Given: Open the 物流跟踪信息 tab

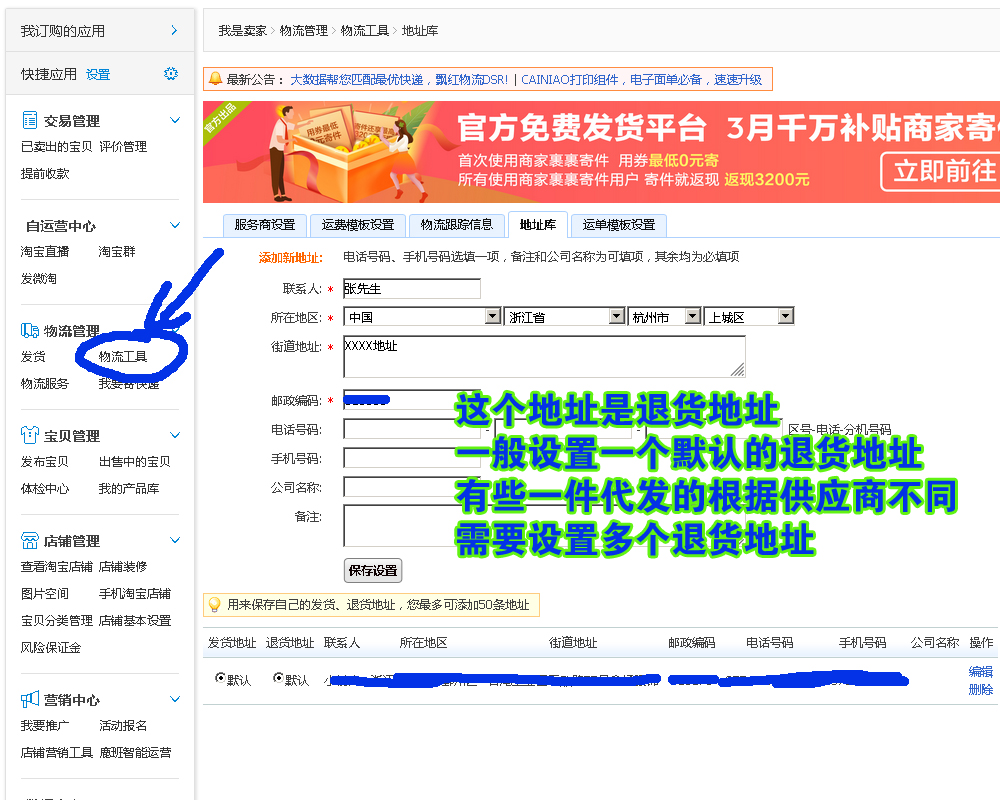Looking at the screenshot, I should point(459,225).
